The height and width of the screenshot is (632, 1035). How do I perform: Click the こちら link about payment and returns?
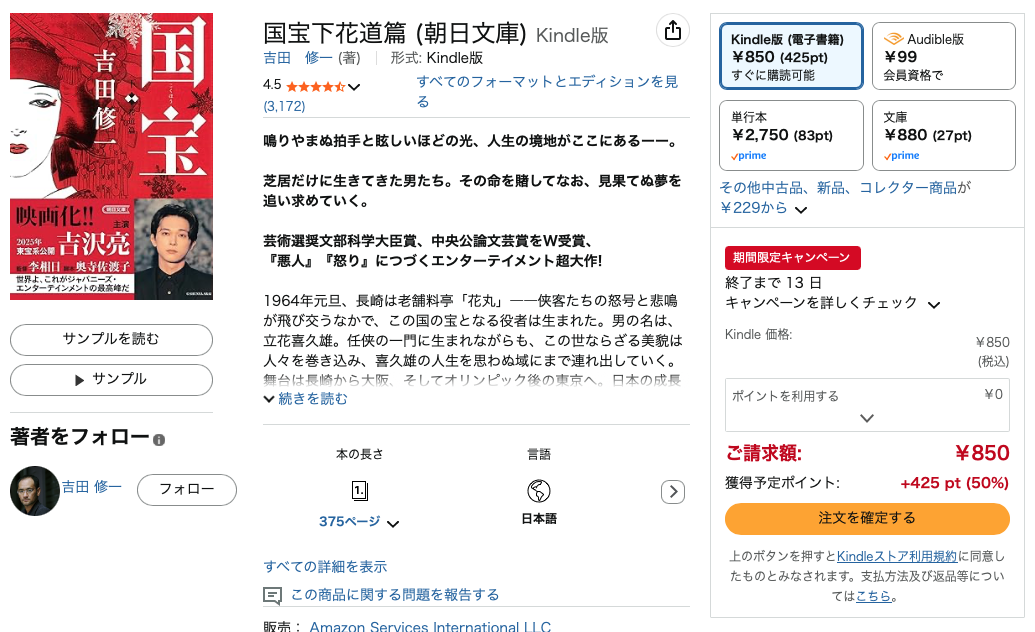(873, 596)
